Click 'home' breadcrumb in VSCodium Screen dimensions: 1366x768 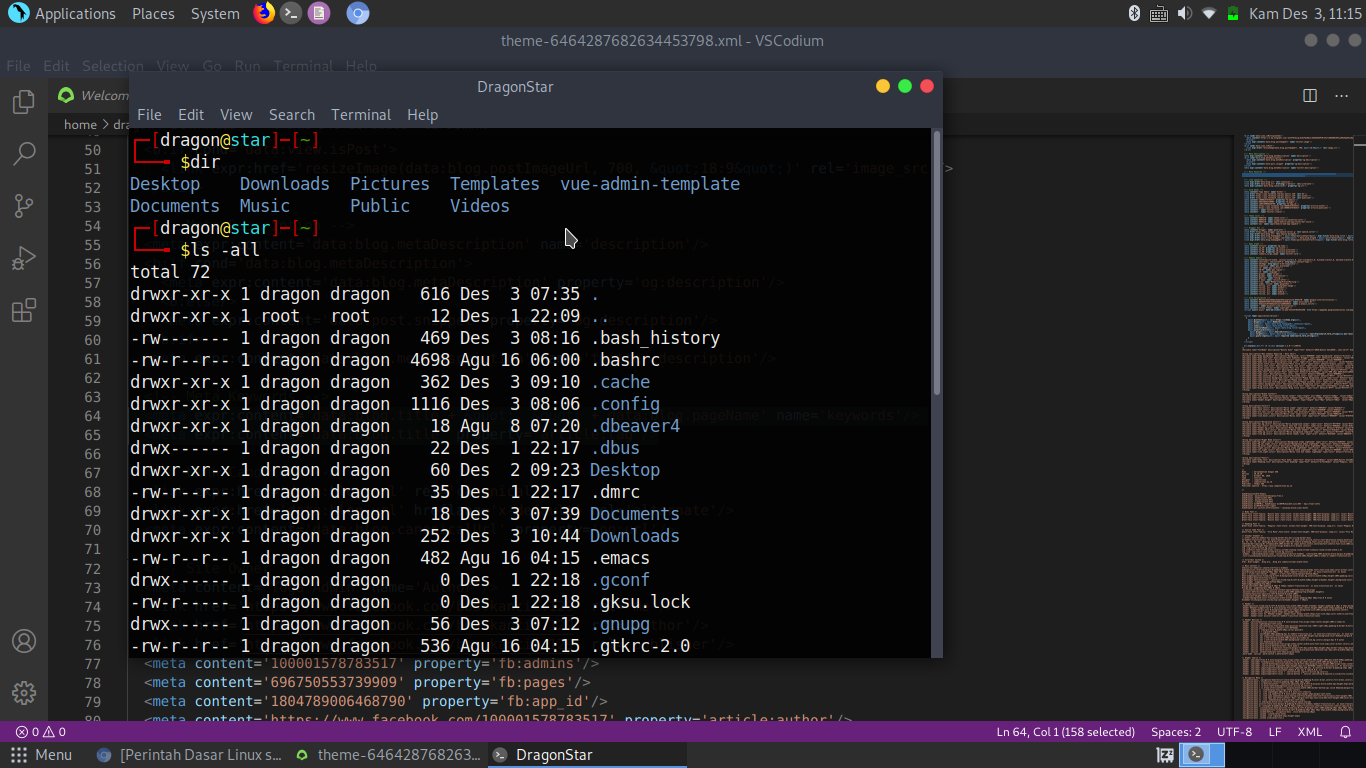tap(80, 125)
